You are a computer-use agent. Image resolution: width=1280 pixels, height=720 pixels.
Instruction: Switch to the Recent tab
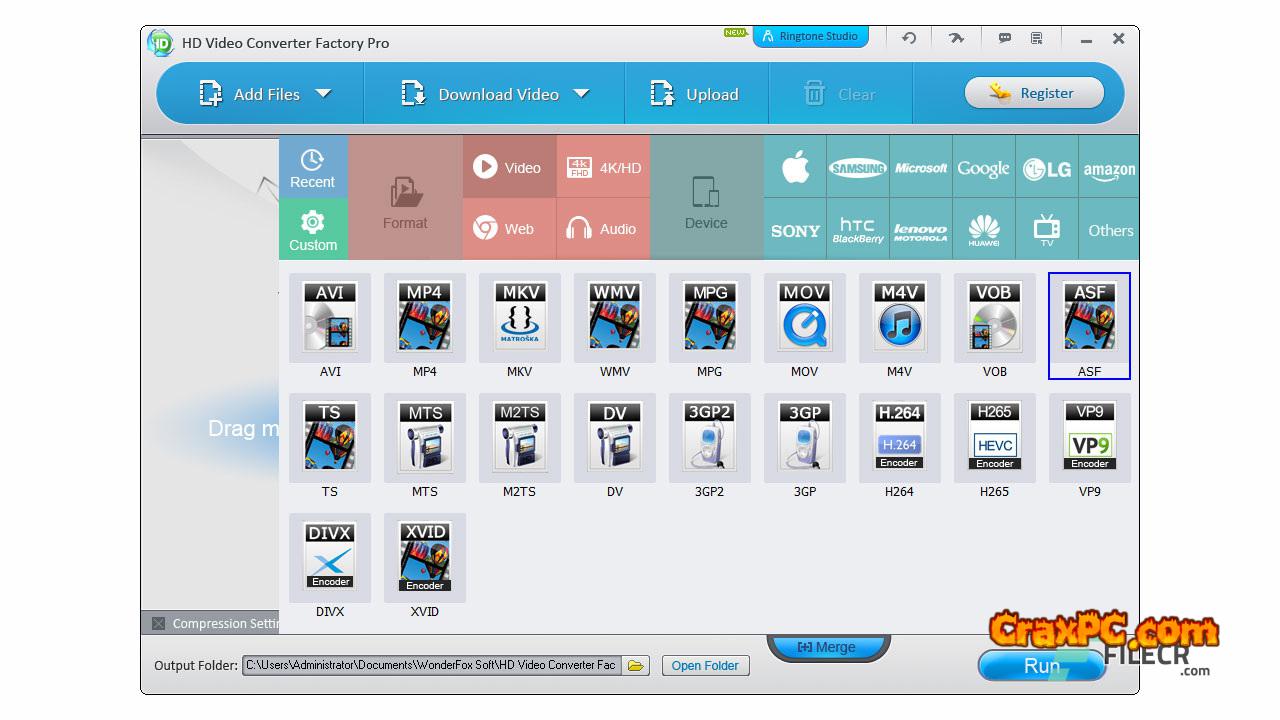[313, 167]
